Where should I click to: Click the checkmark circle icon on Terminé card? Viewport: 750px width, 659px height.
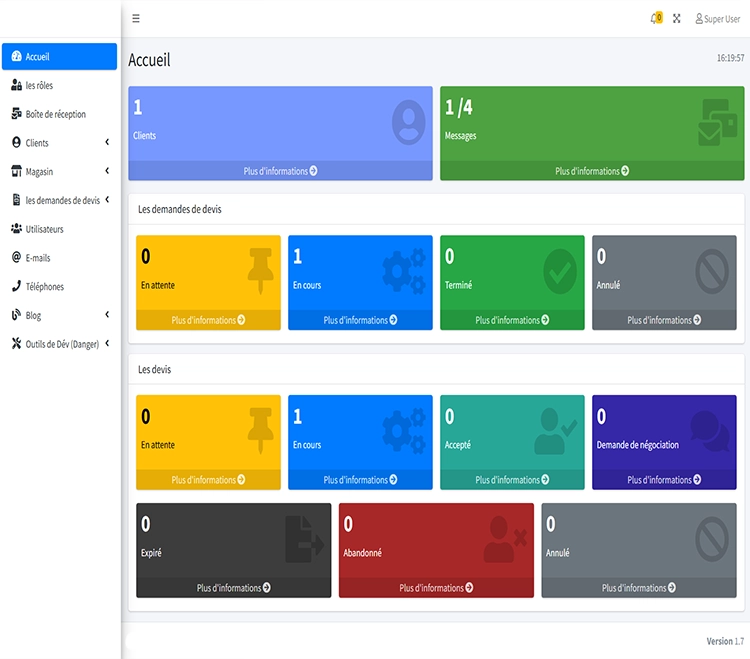coord(560,271)
